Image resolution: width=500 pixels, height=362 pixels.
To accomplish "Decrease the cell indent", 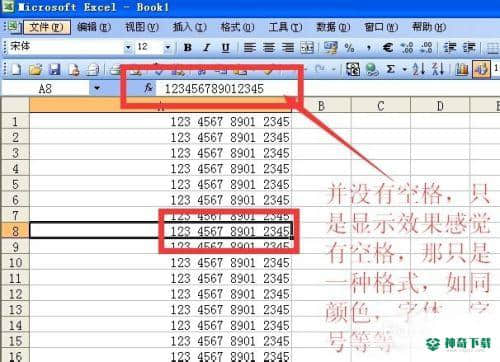I will (450, 48).
